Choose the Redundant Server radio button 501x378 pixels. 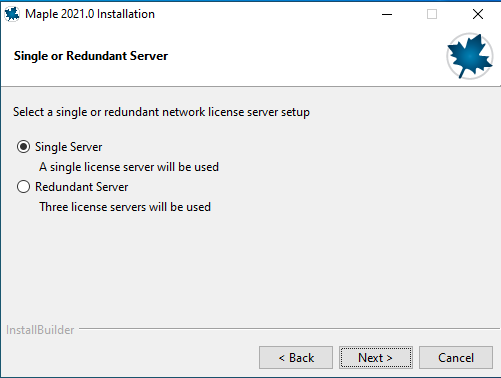coord(23,187)
